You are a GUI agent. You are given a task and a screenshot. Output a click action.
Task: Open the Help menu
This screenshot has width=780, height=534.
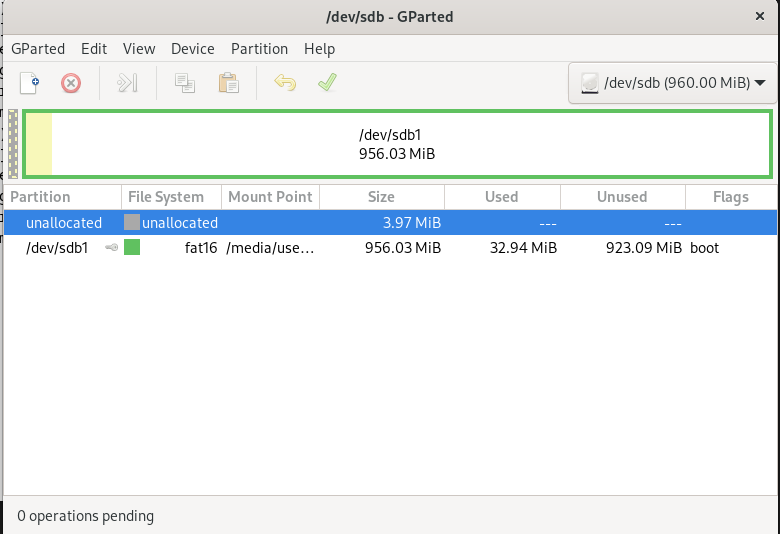319,48
